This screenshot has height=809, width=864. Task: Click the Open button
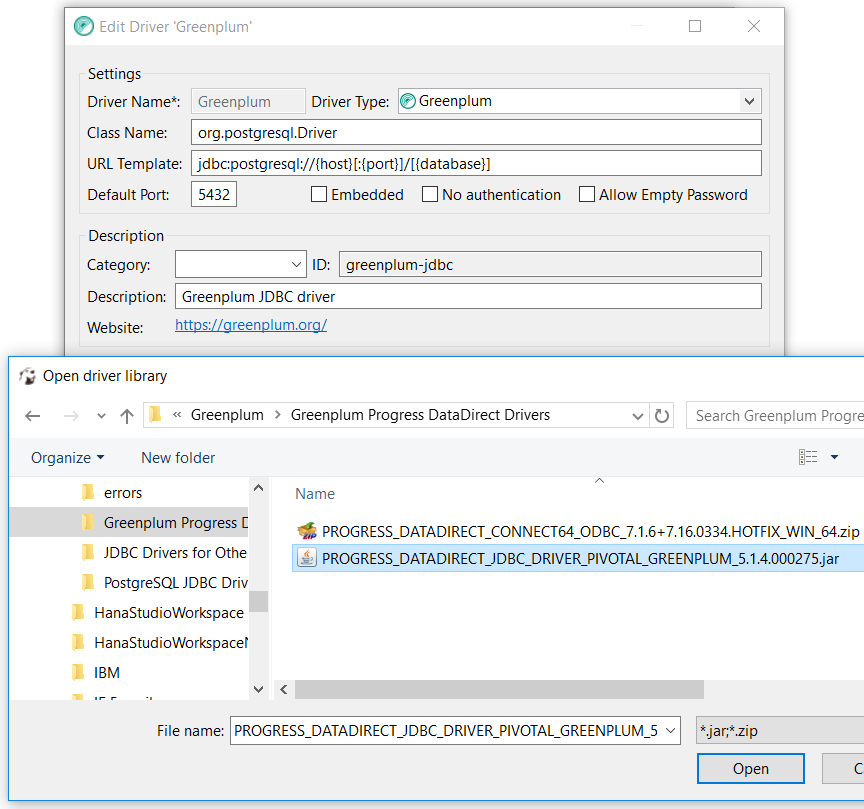[750, 769]
